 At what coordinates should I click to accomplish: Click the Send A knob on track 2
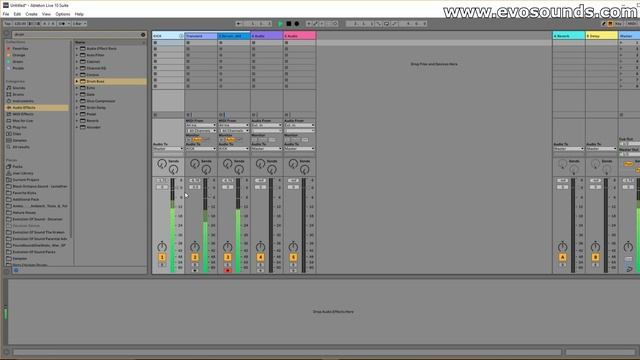[195, 164]
